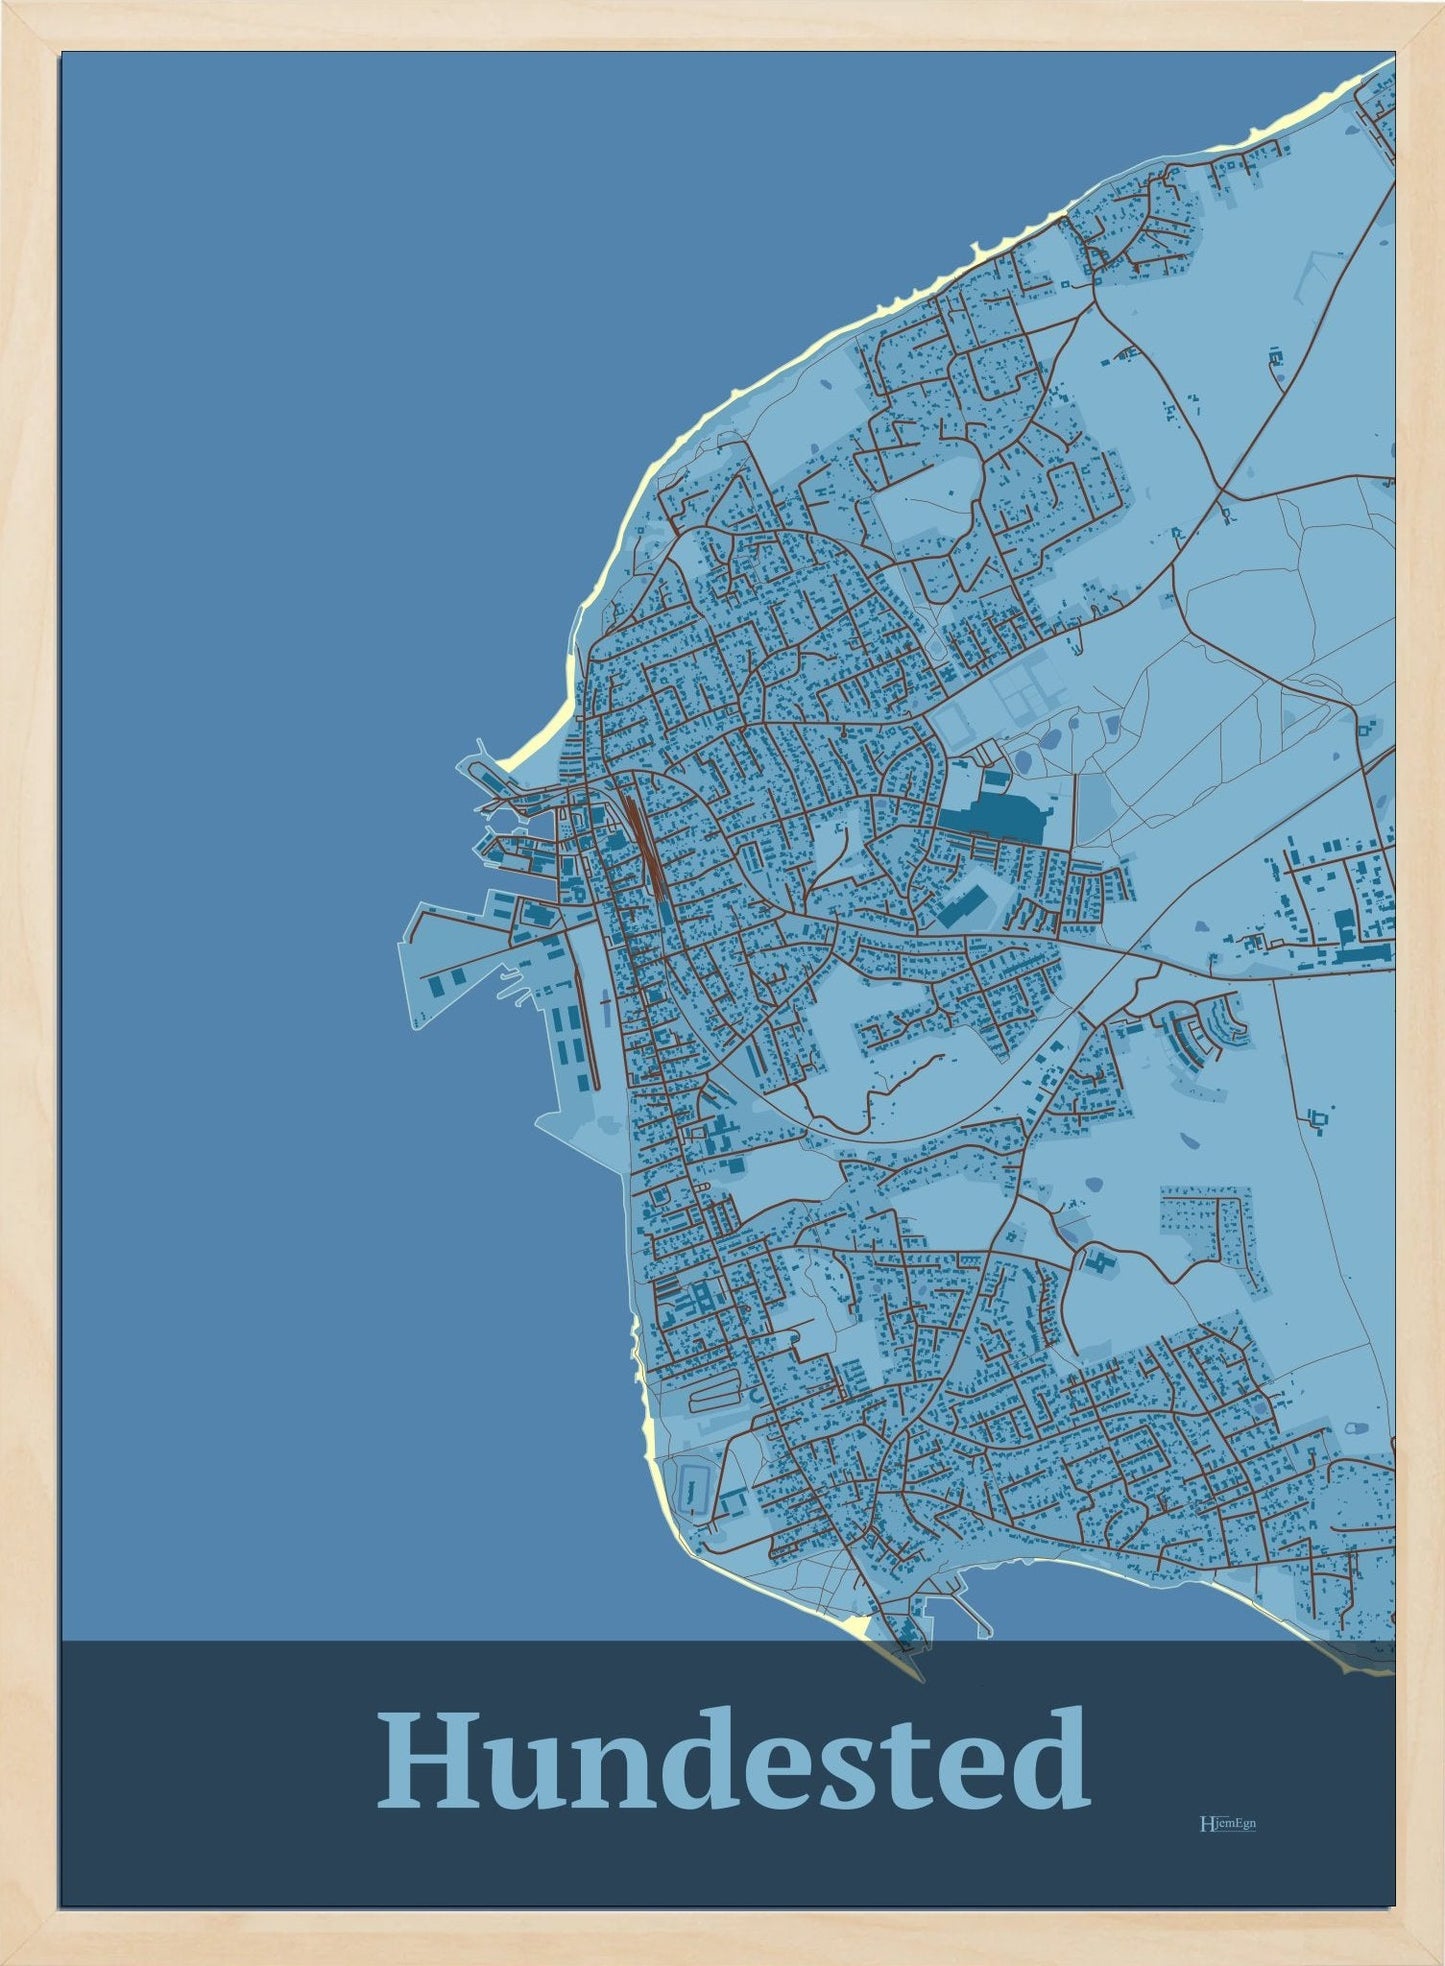The width and height of the screenshot is (1445, 1966).
Task: Click the light wooden frame top edge
Action: [x=722, y=24]
